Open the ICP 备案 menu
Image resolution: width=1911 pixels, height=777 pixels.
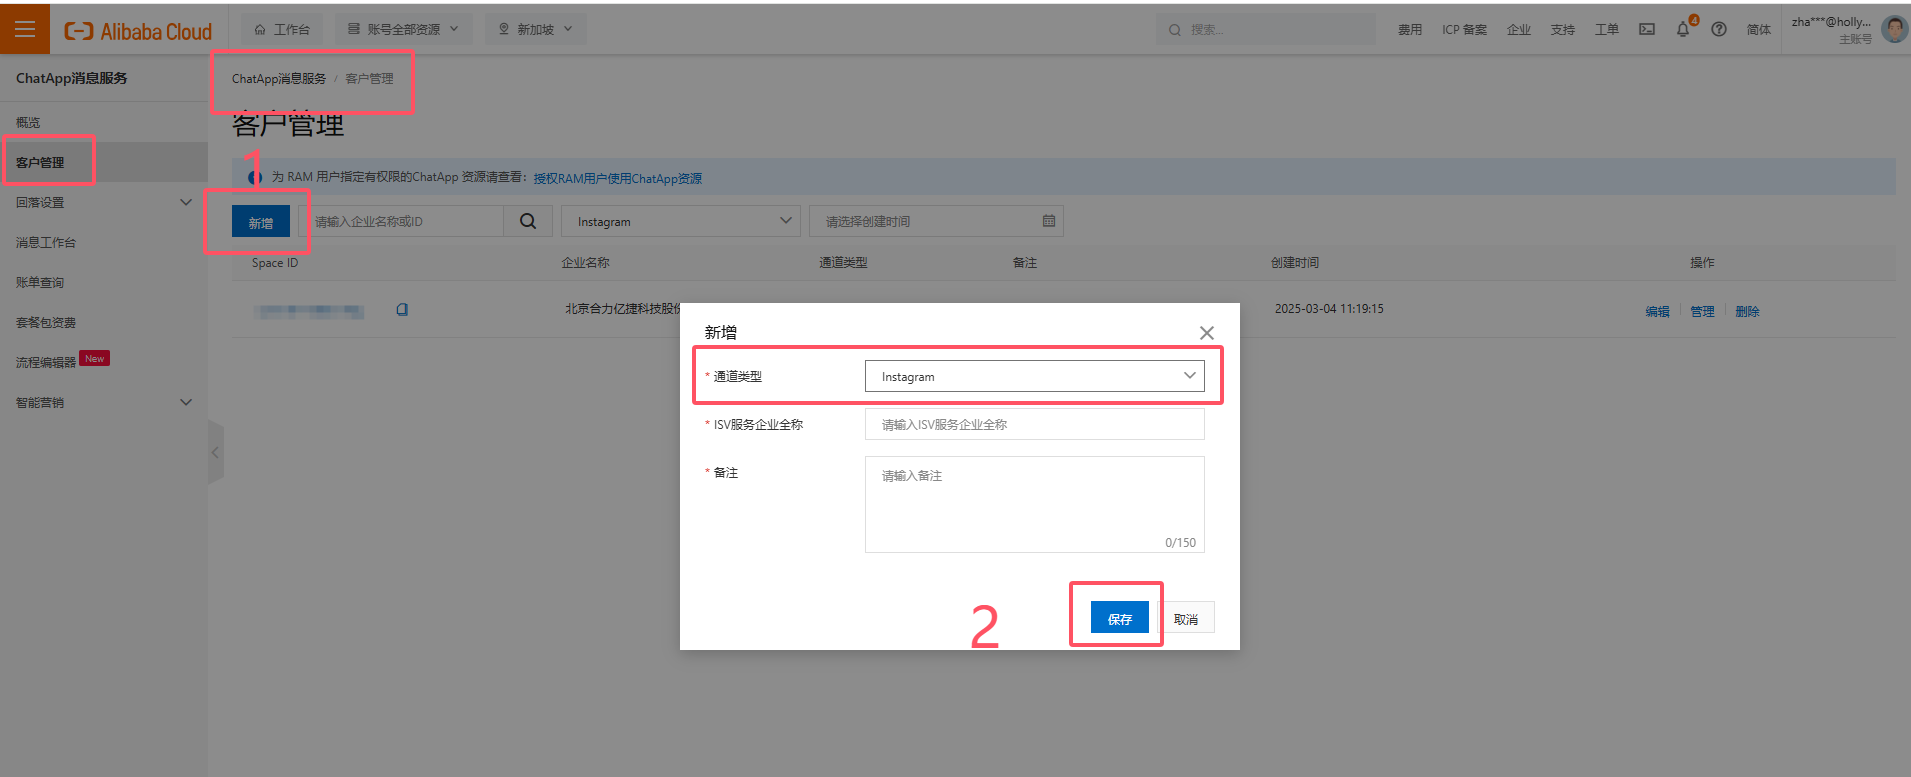click(1464, 29)
